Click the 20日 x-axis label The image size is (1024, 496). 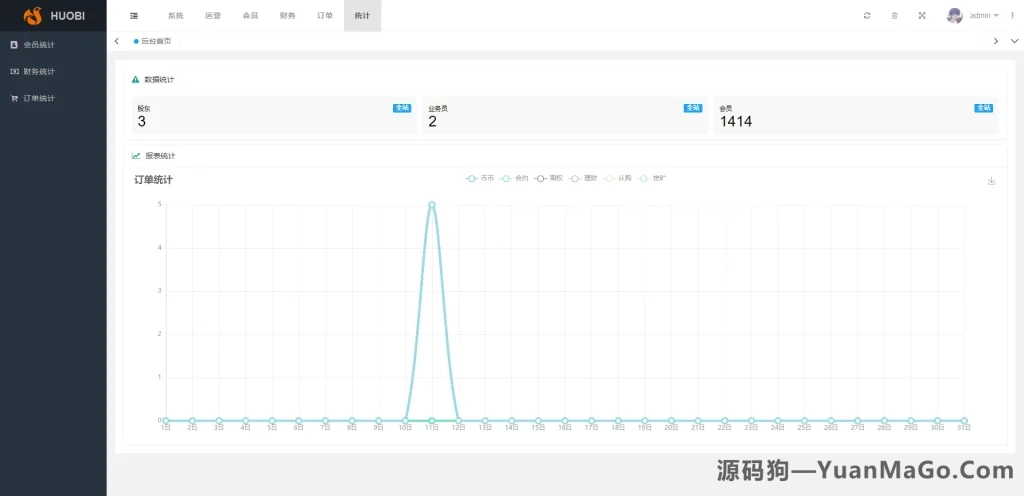[x=671, y=428]
